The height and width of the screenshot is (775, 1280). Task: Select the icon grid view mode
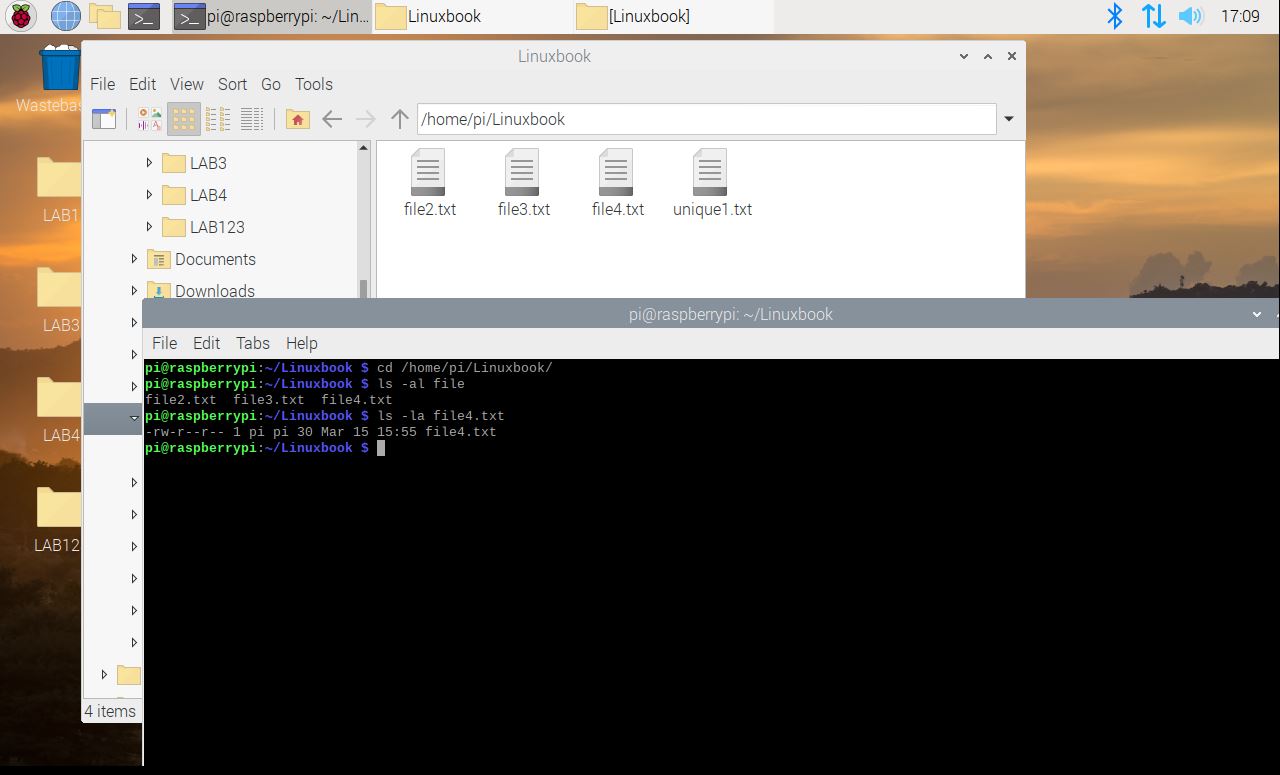[x=184, y=118]
